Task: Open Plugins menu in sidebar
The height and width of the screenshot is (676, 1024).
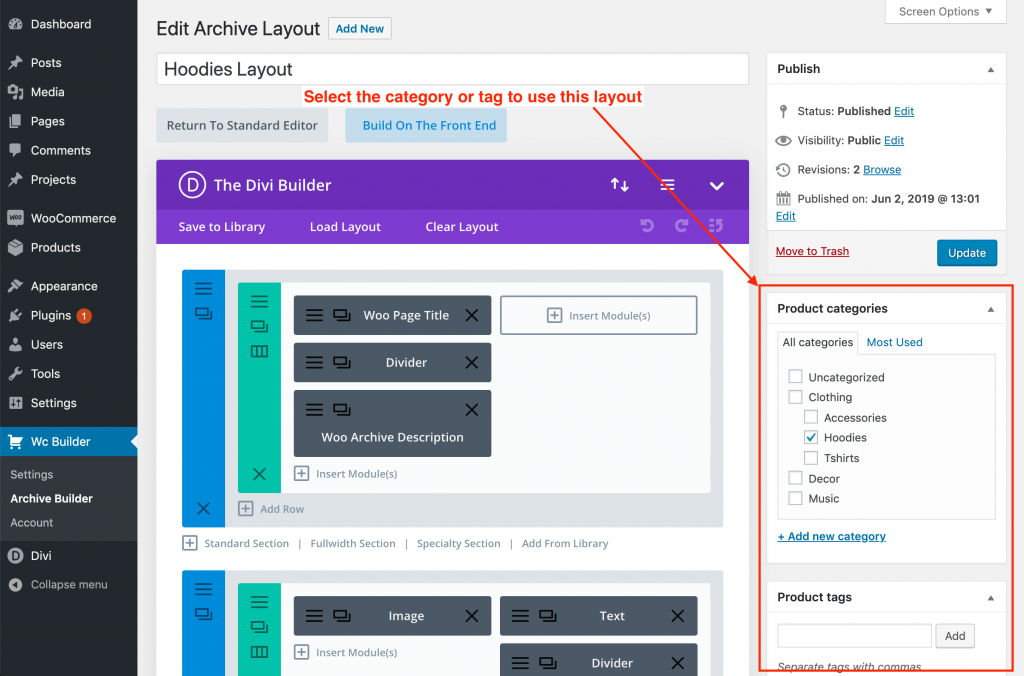Action: pyautogui.click(x=69, y=315)
